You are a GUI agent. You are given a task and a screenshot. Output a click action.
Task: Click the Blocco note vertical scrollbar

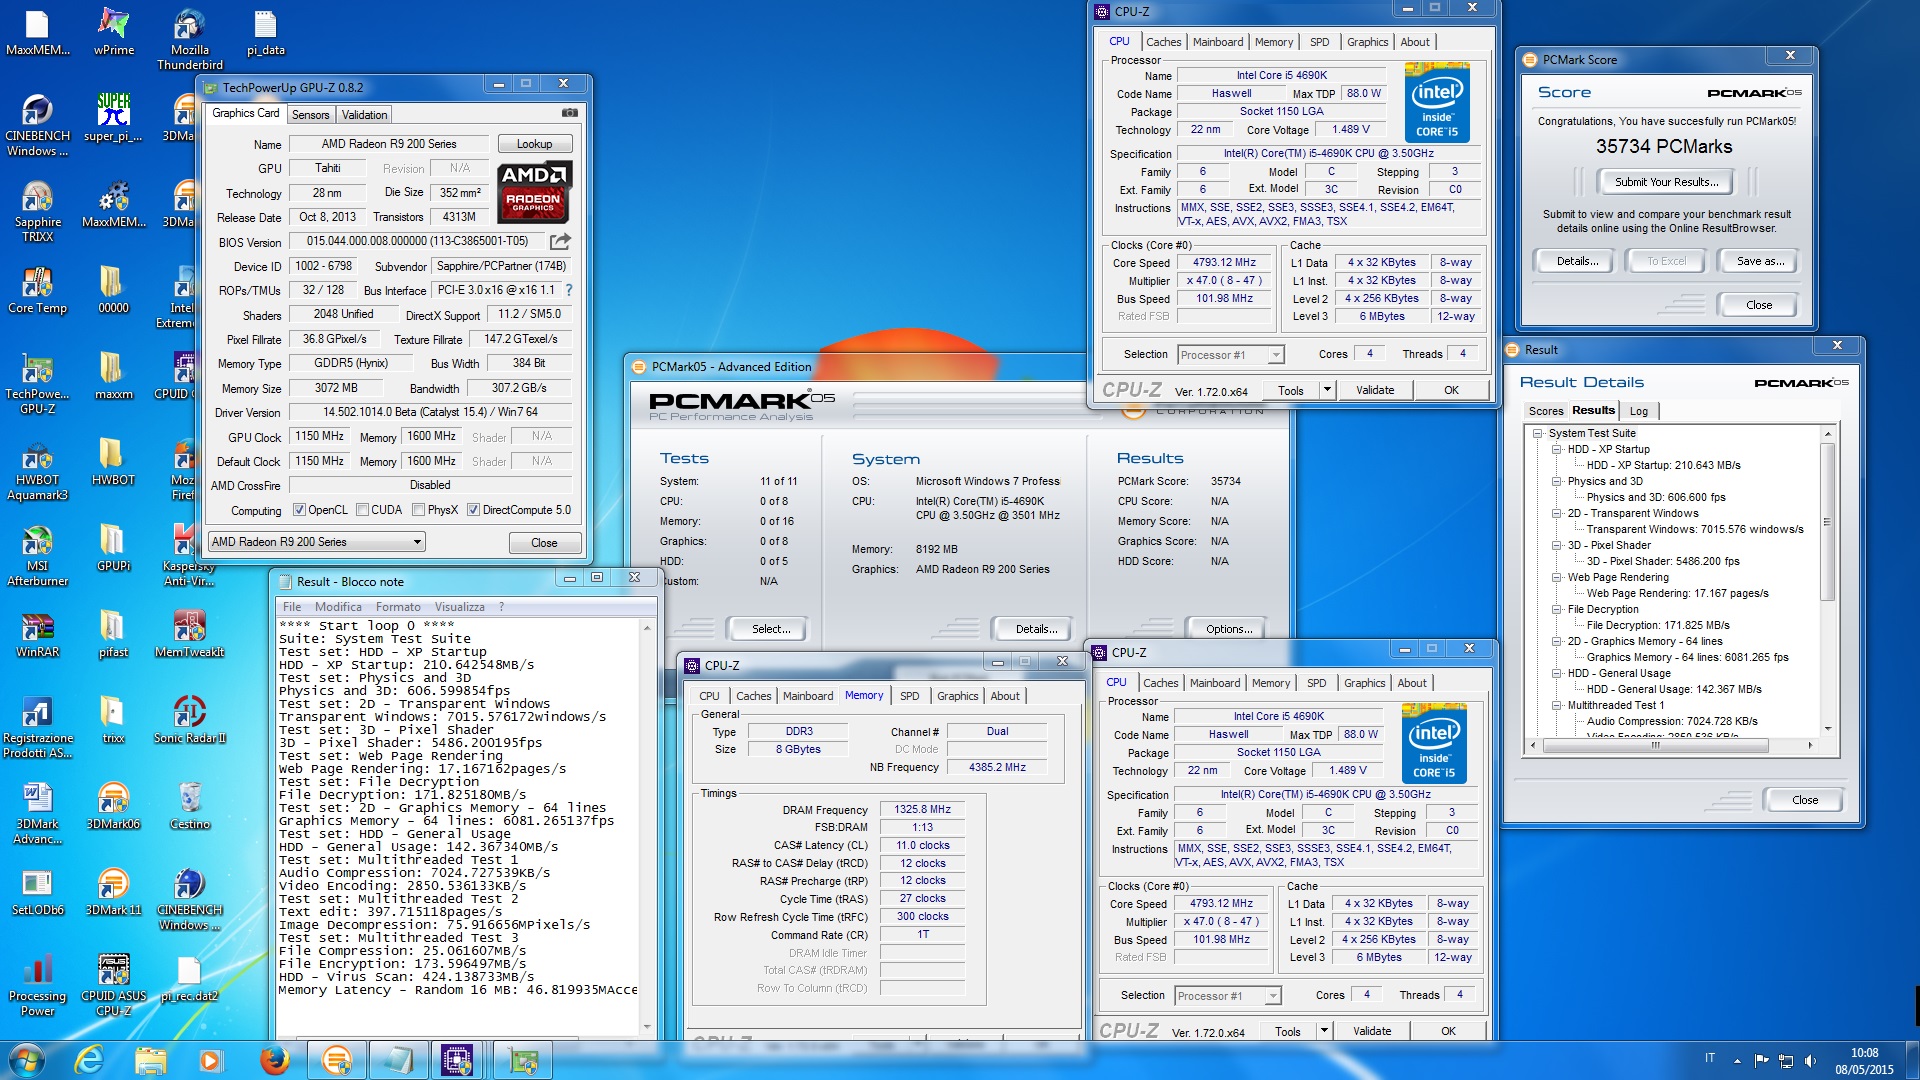pyautogui.click(x=647, y=827)
